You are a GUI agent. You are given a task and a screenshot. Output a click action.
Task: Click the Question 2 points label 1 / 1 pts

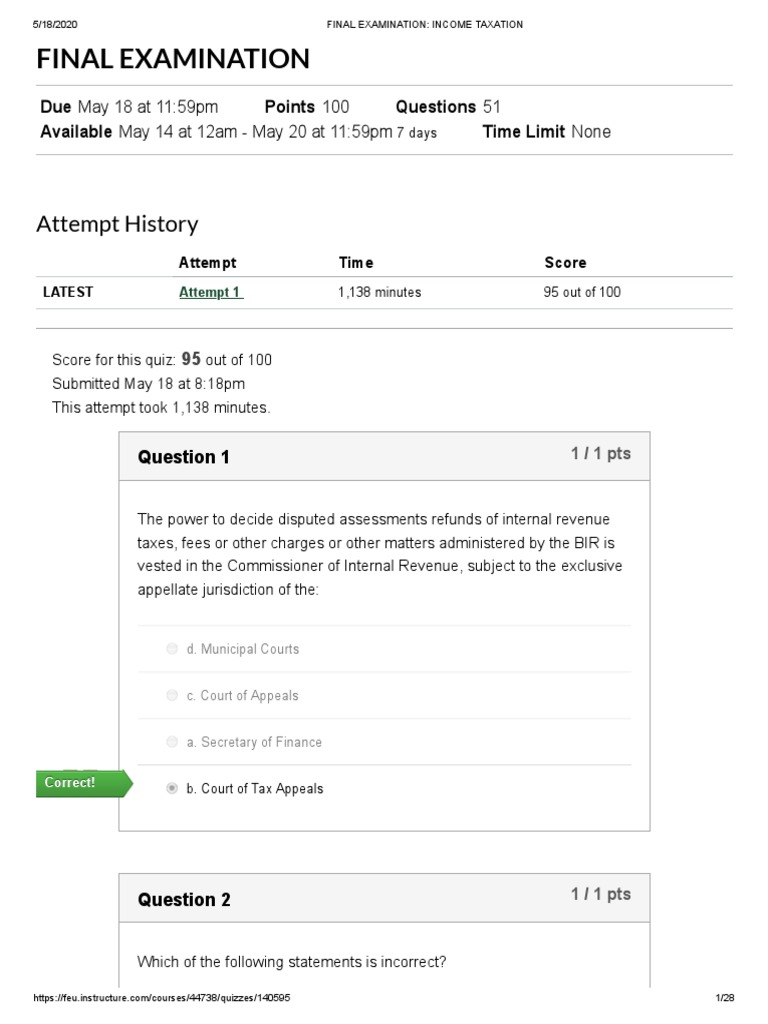601,894
